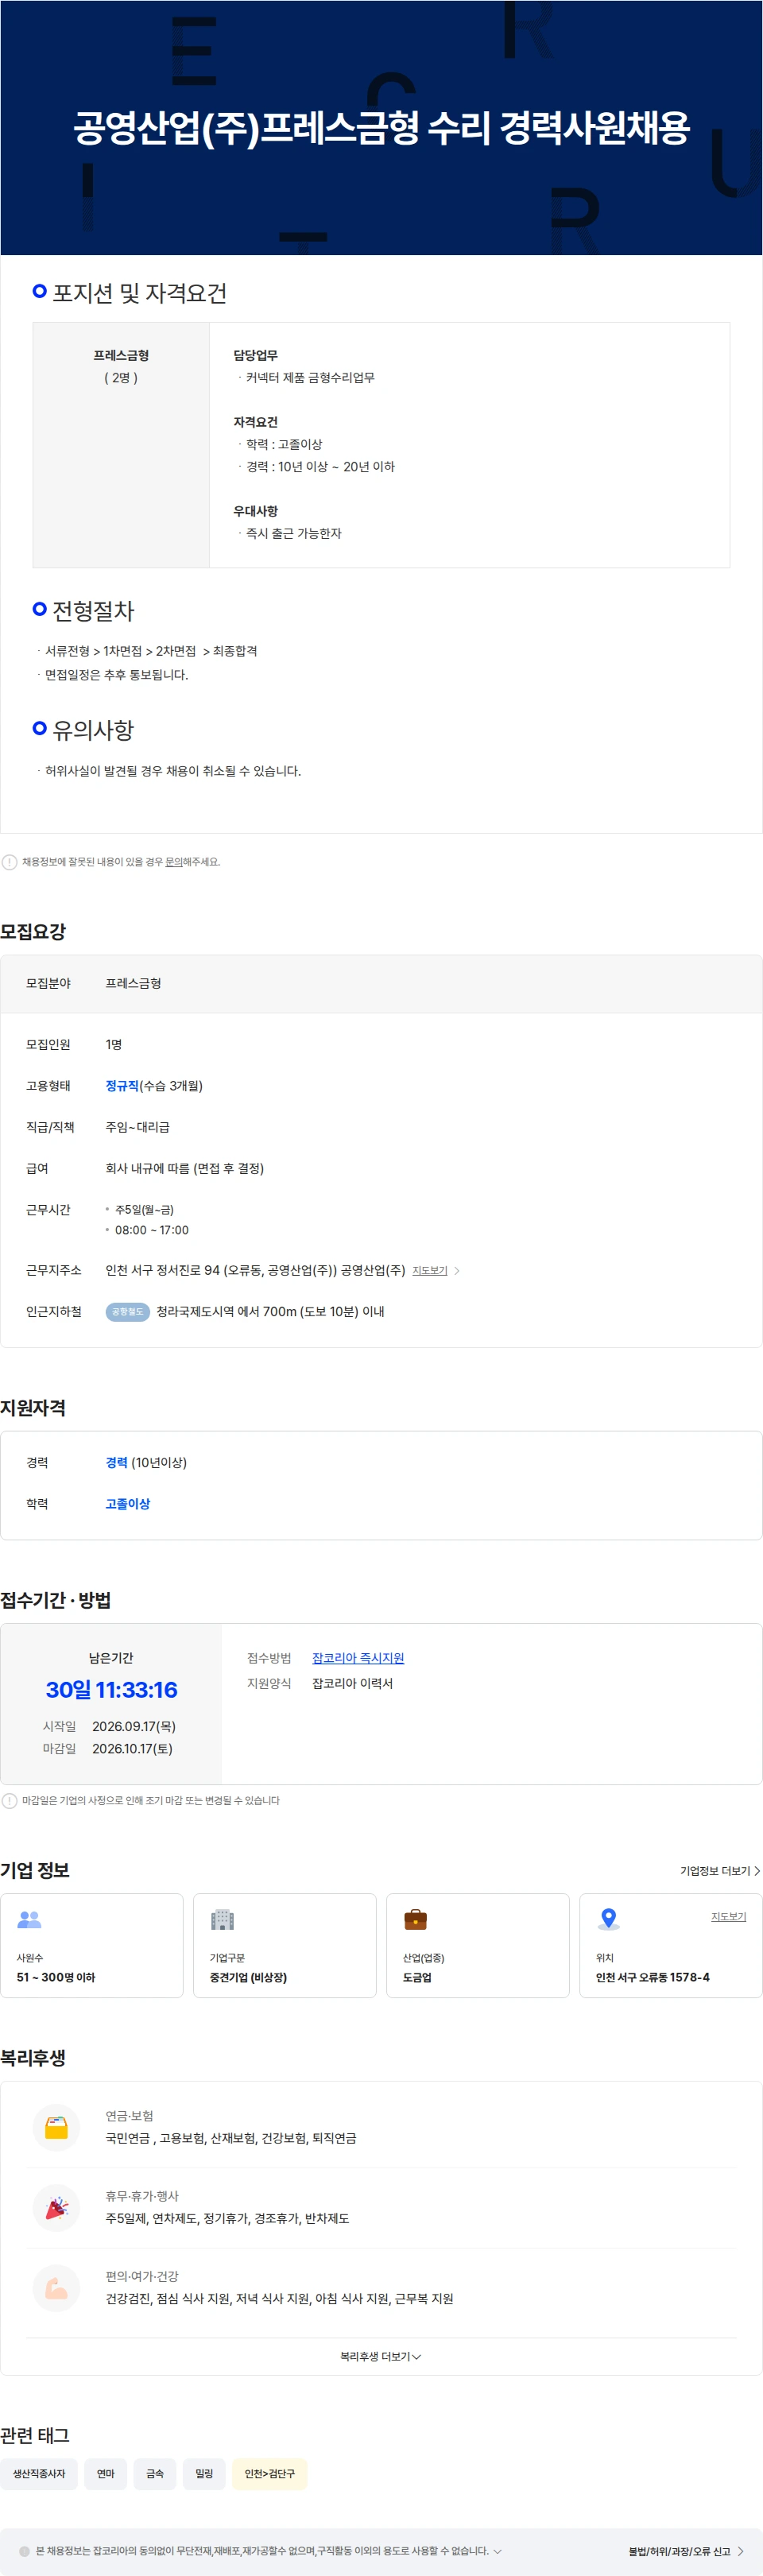763x2576 pixels.
Task: Click info icon beside 마감일은 기업의 사정 notice
Action: point(9,1801)
